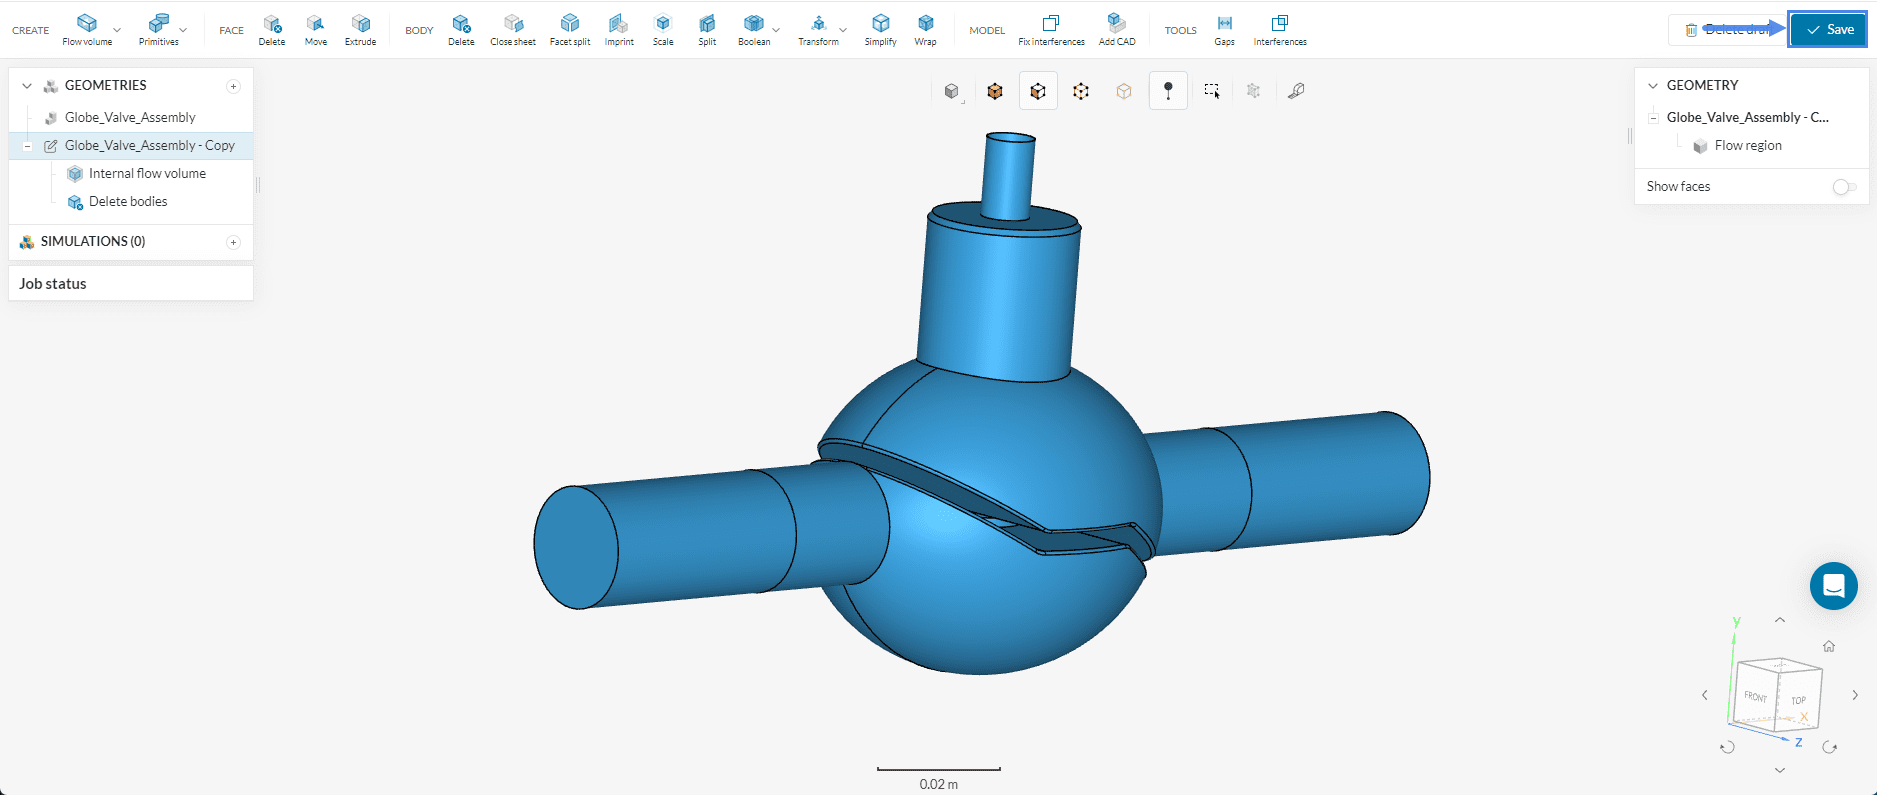
Task: Click the Extrude face tool
Action: [x=360, y=29]
